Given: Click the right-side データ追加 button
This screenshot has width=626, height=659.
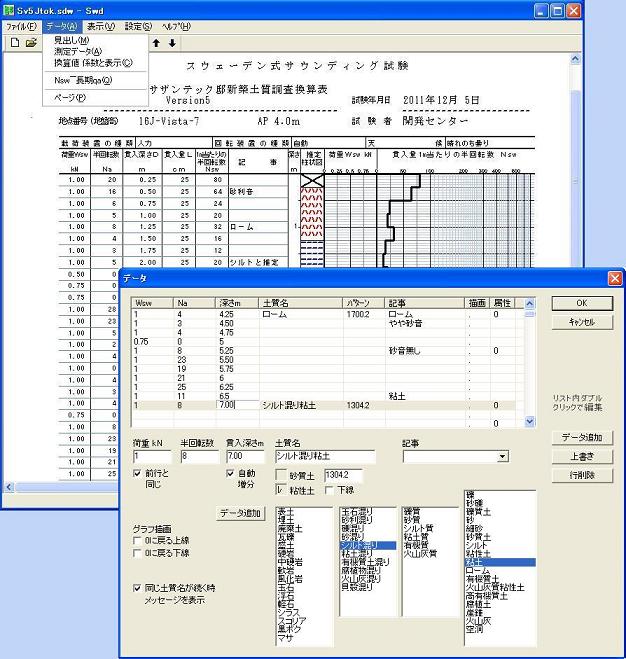Looking at the screenshot, I should [x=582, y=438].
